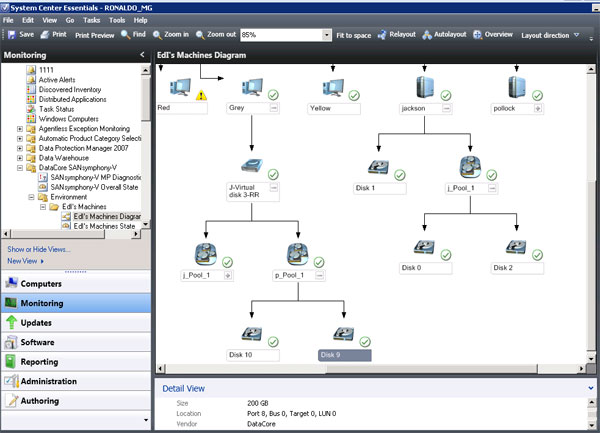This screenshot has width=600, height=433.
Task: Expand Automatic Product Category folder
Action: pyautogui.click(x=20, y=138)
